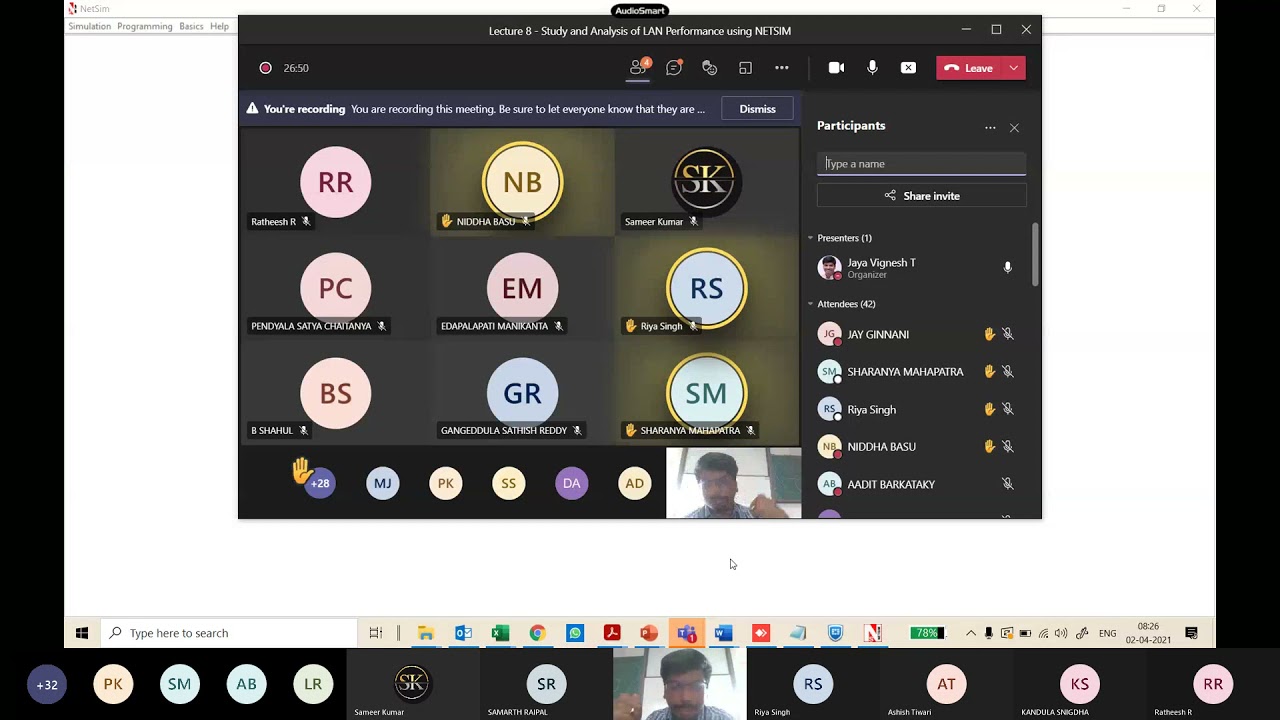Open the breakout rooms icon
The height and width of the screenshot is (720, 1280).
pyautogui.click(x=745, y=68)
